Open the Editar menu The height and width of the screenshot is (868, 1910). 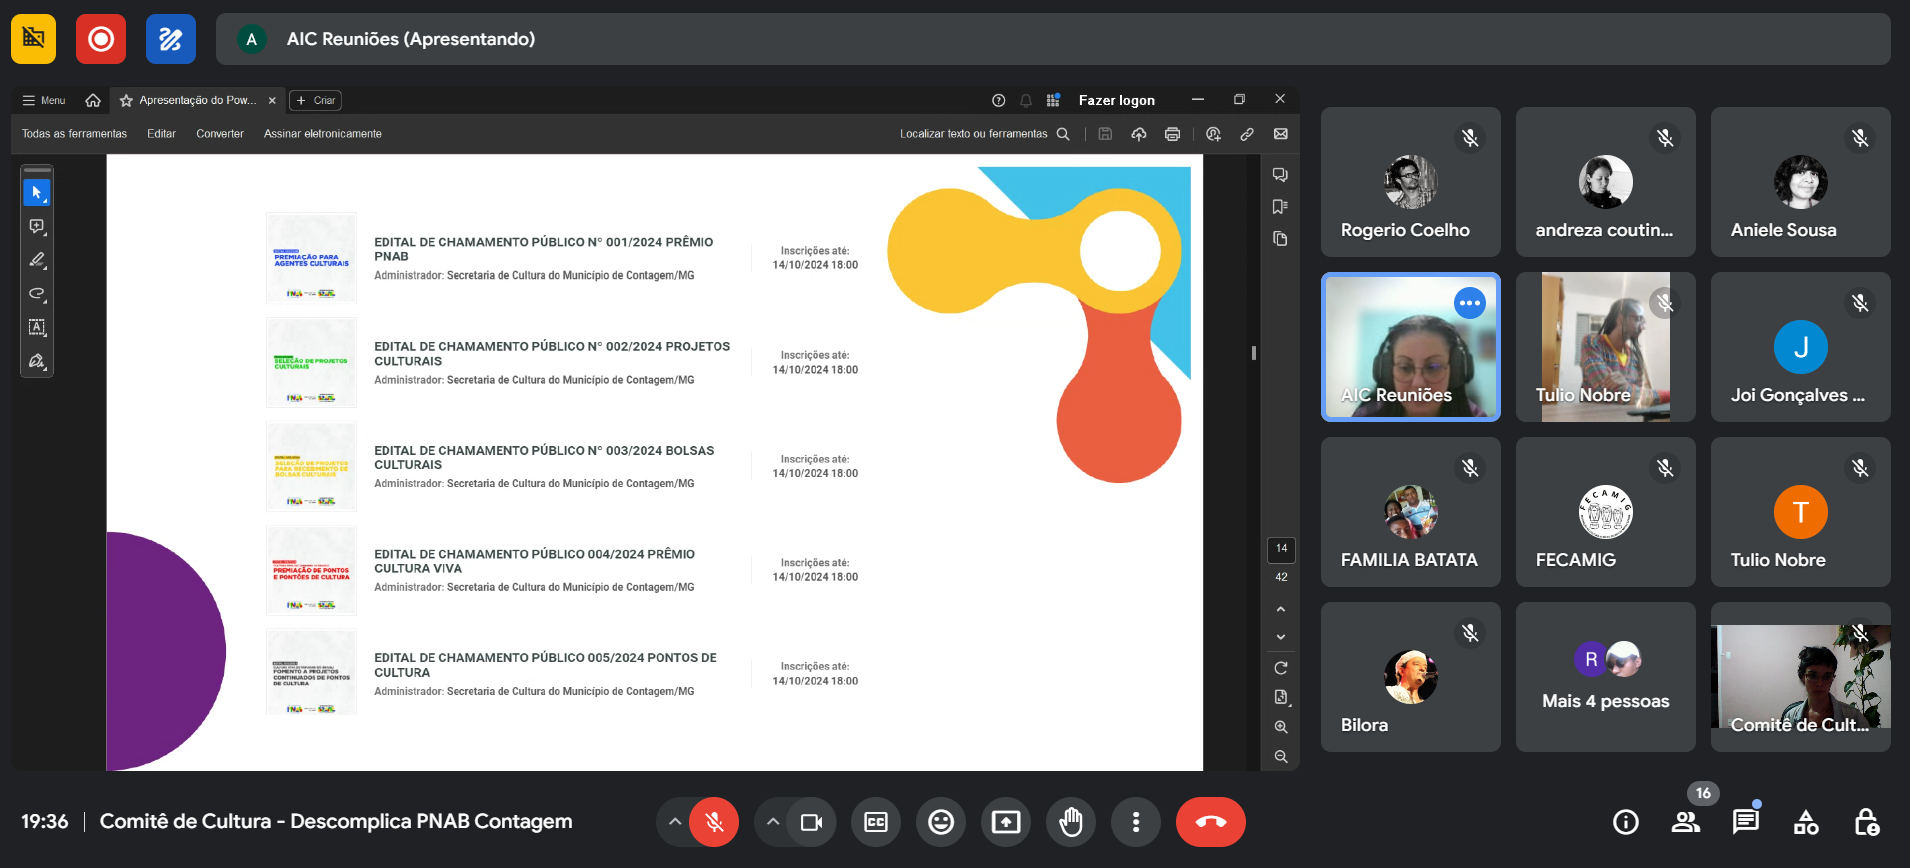pyautogui.click(x=161, y=134)
